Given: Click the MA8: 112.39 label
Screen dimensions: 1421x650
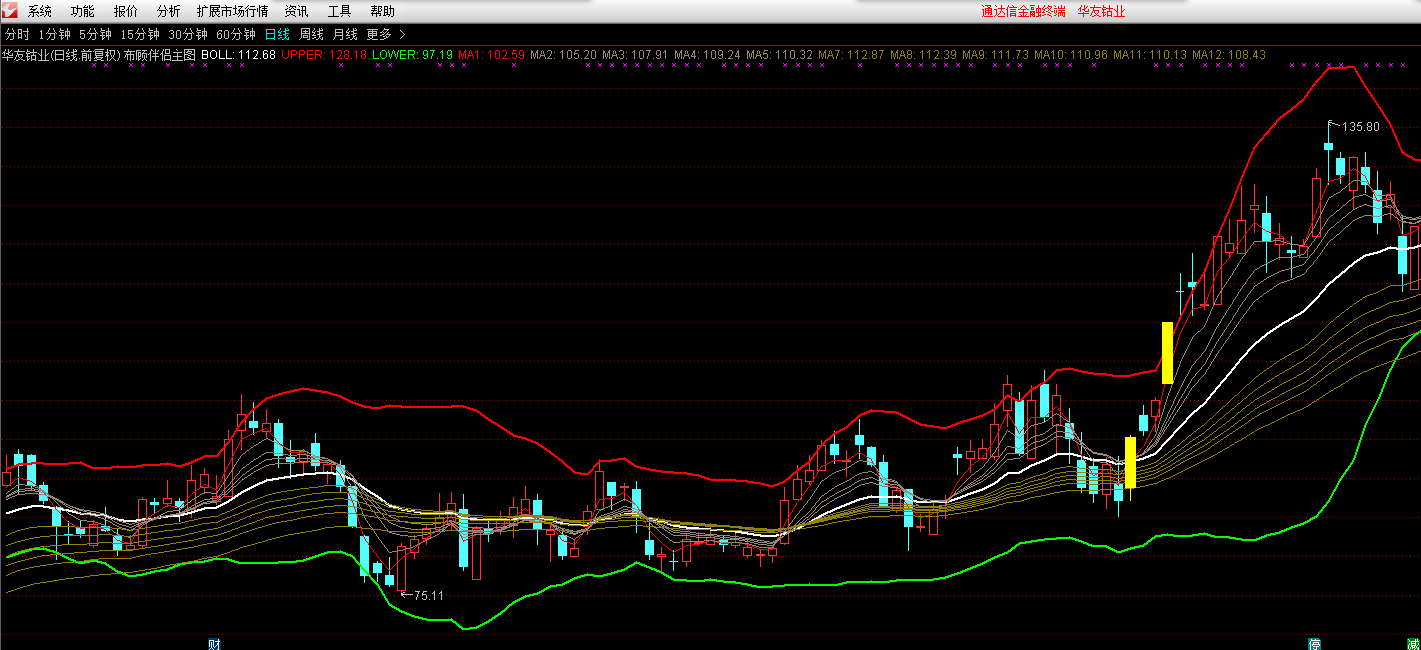Looking at the screenshot, I should (923, 55).
